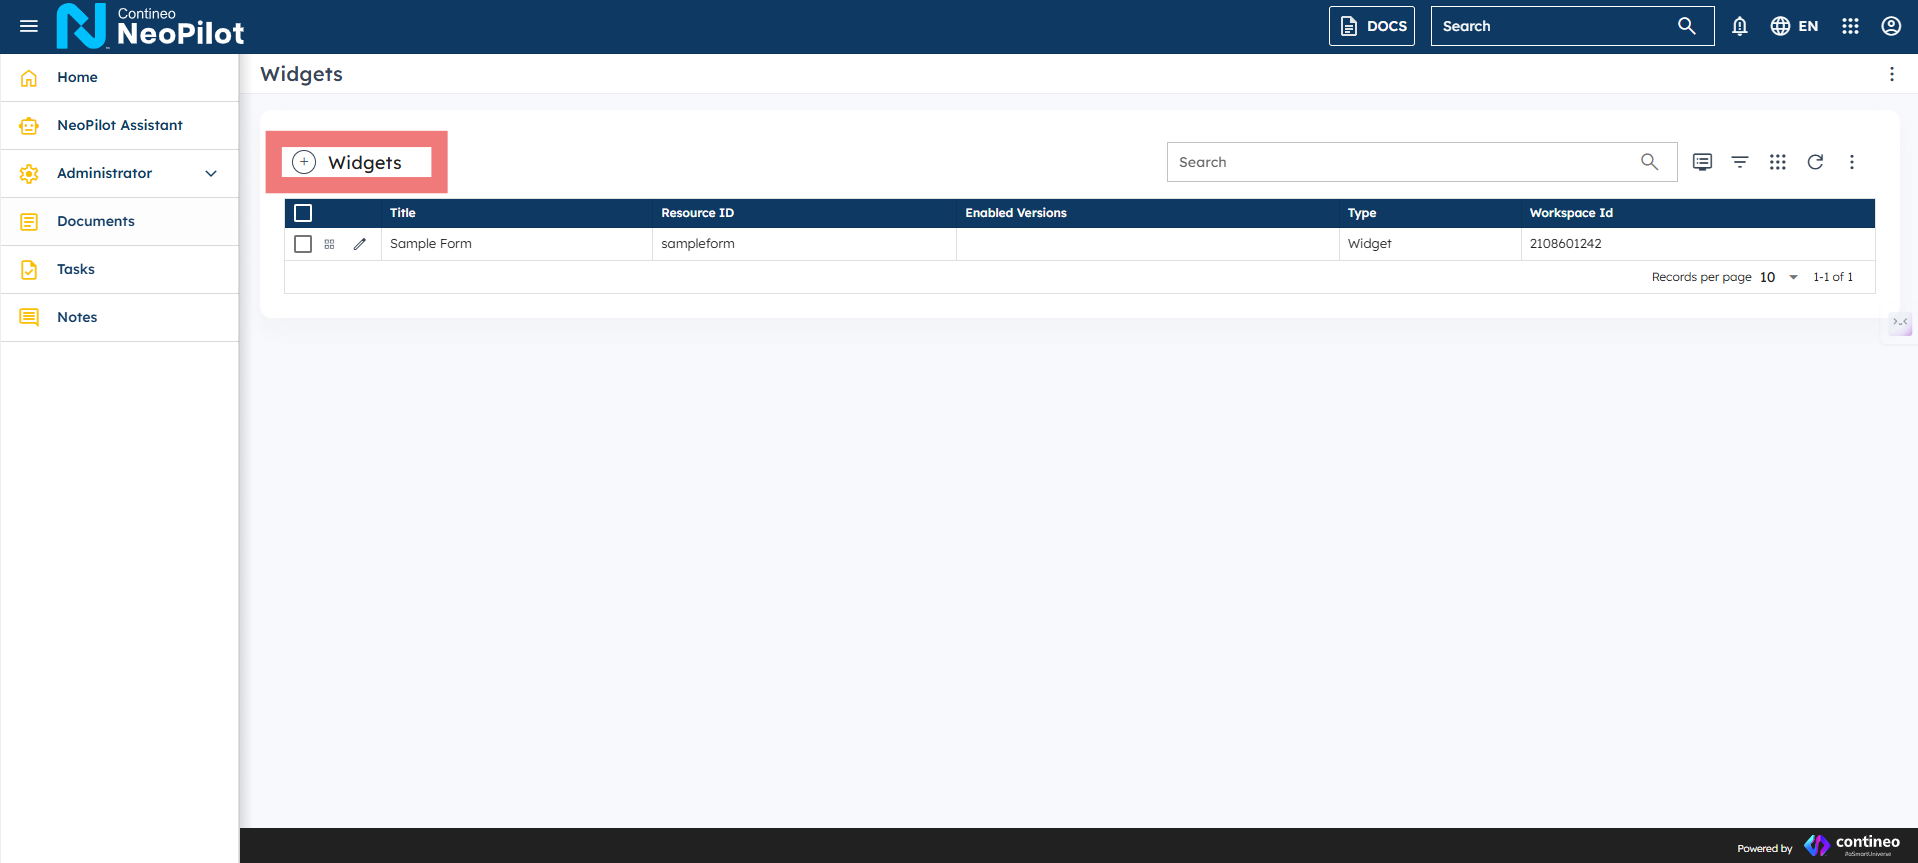Check the Sample Form row checkbox
The image size is (1918, 863).
tap(303, 244)
